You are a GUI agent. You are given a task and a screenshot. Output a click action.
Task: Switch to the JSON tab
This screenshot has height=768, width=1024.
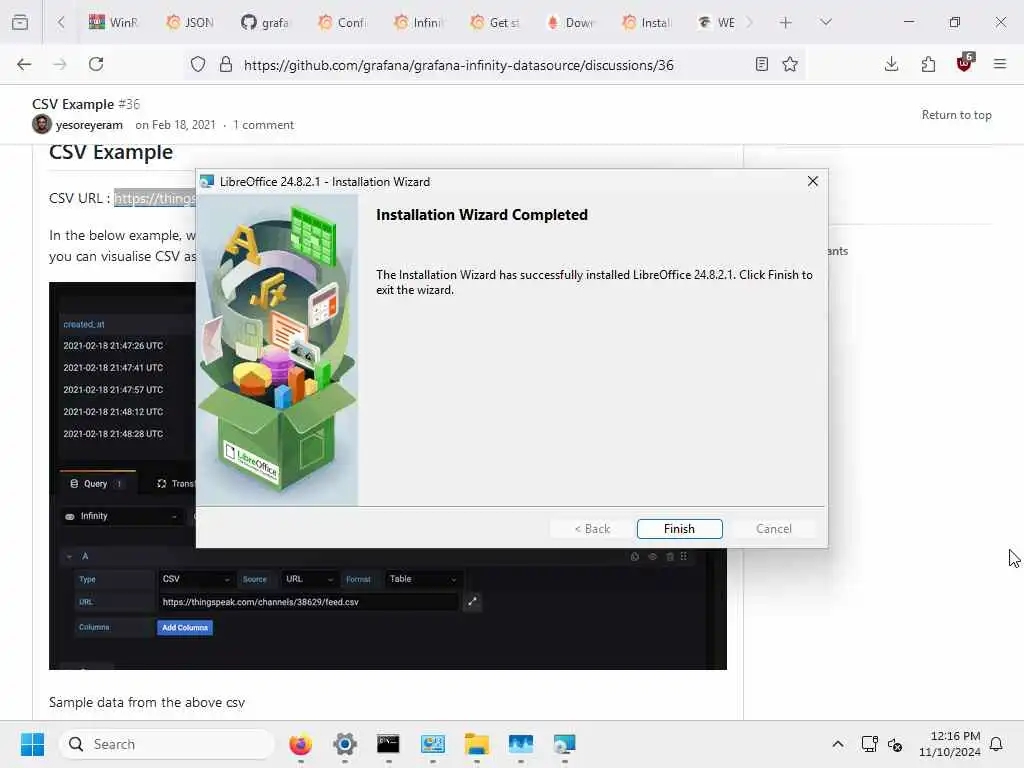pyautogui.click(x=191, y=23)
